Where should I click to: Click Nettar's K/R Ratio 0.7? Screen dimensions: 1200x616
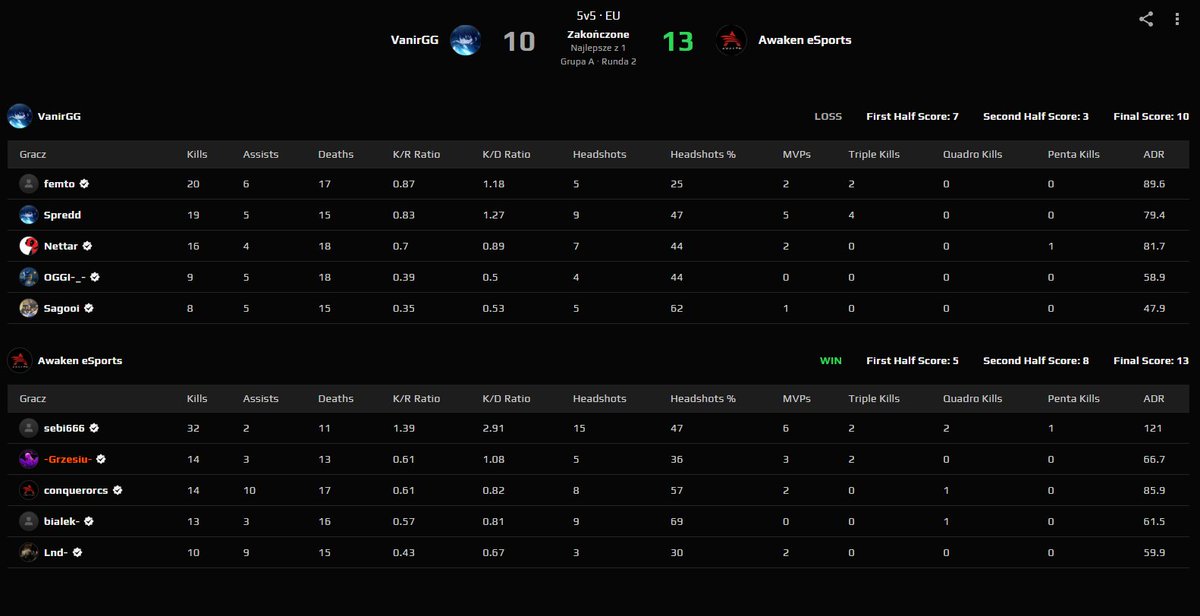(x=400, y=246)
